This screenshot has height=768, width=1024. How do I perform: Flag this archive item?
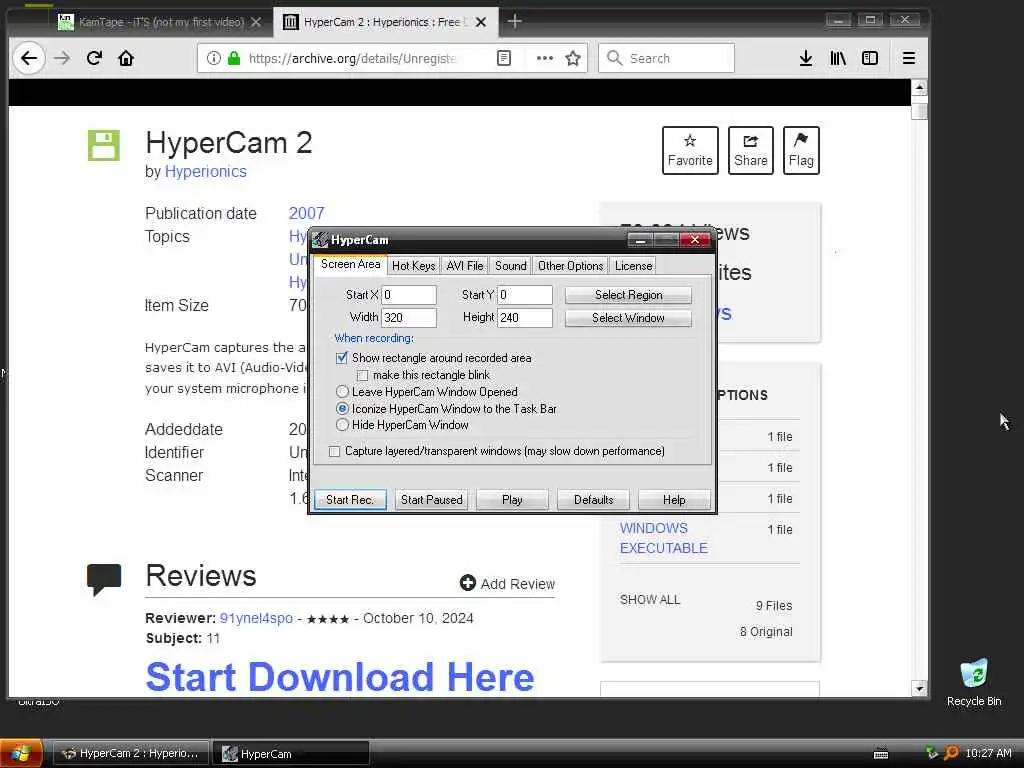coord(801,150)
